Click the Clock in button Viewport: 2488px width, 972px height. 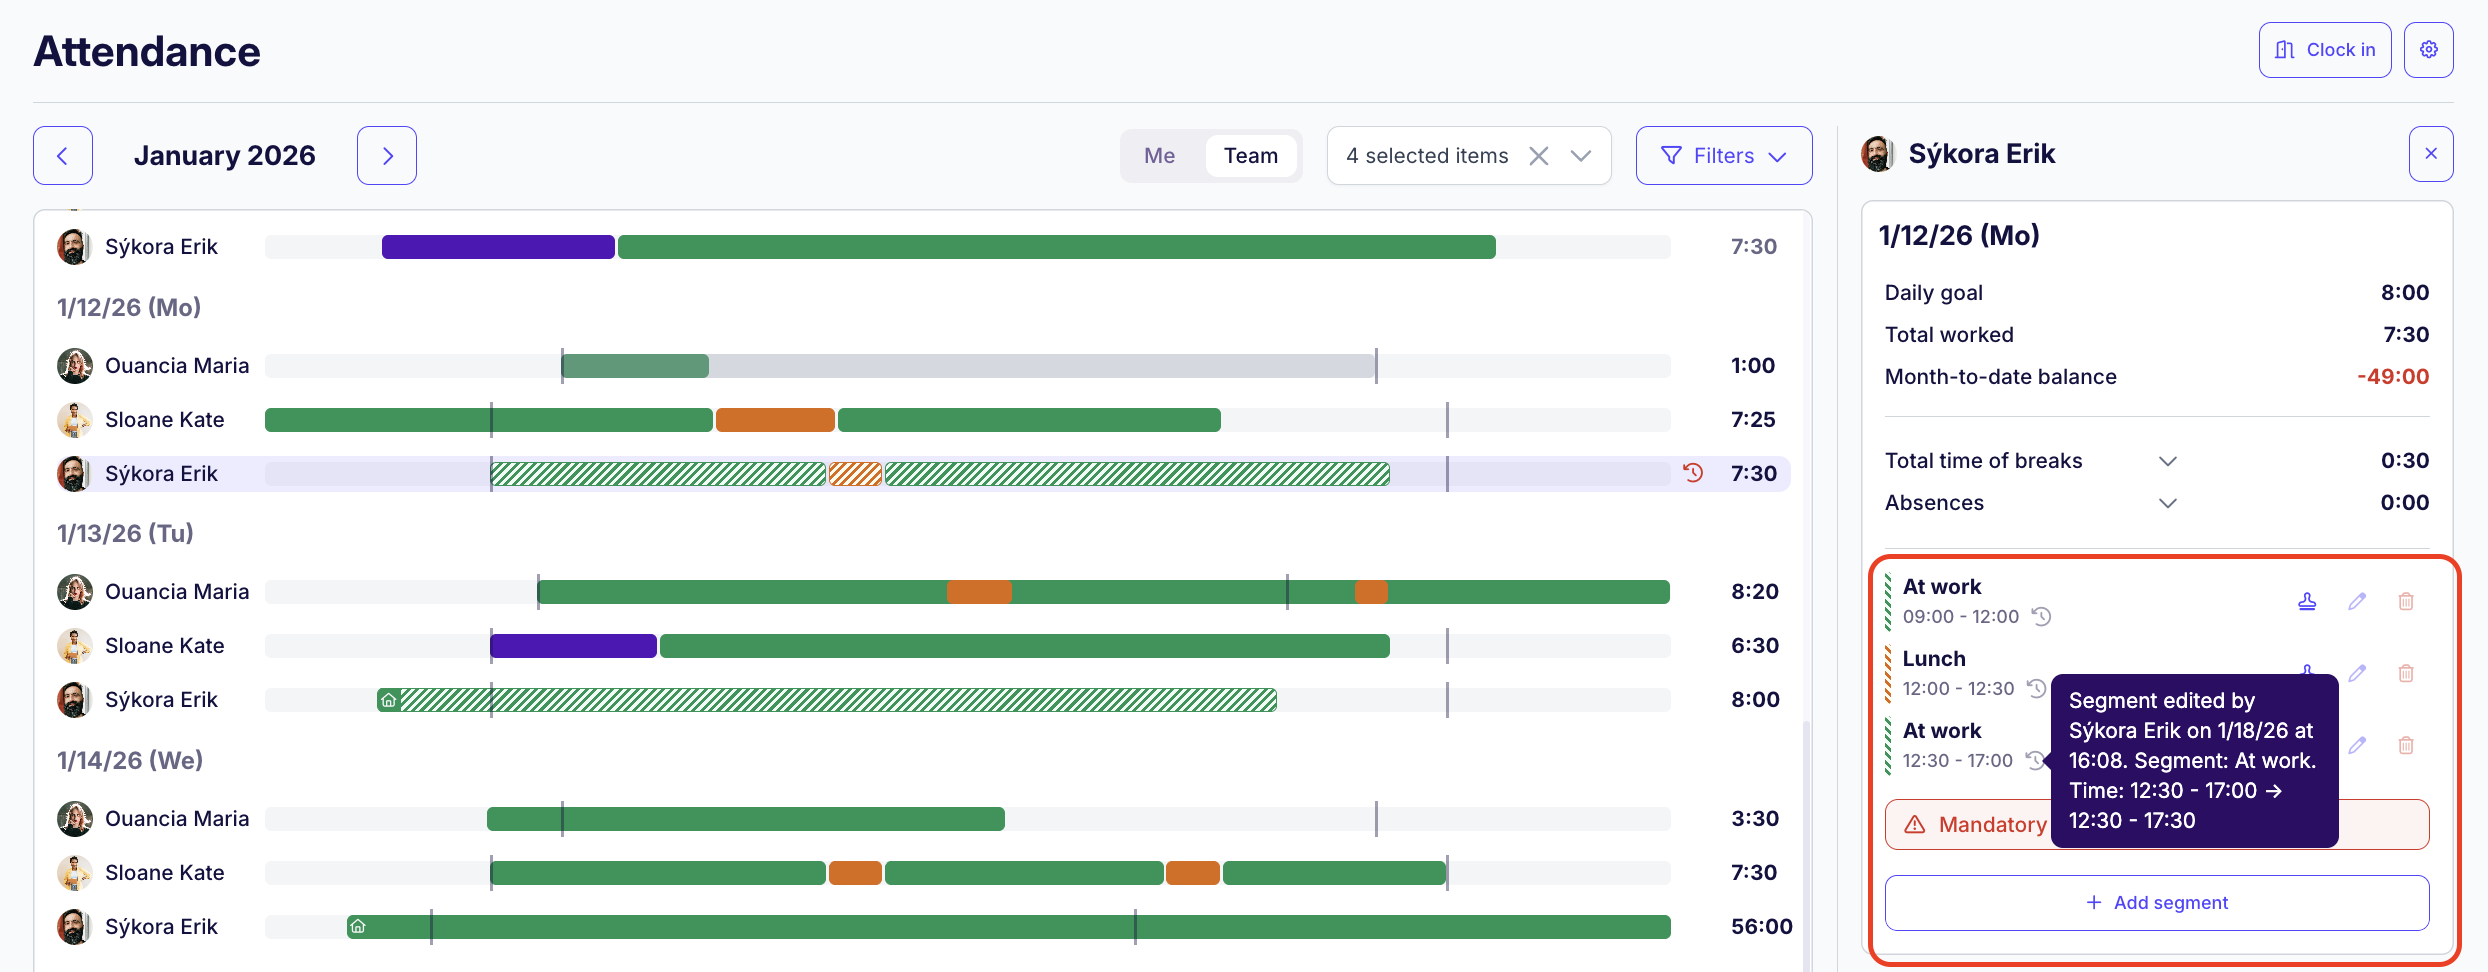tap(2324, 50)
